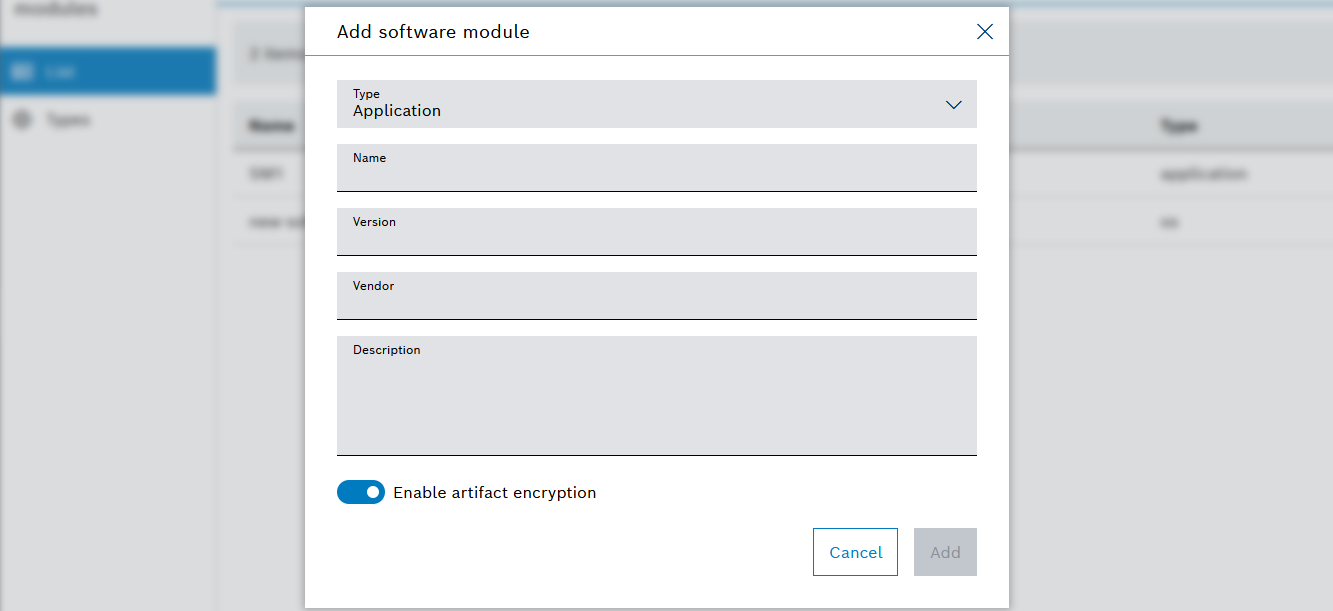Open the Type field showing Application

tap(640, 104)
